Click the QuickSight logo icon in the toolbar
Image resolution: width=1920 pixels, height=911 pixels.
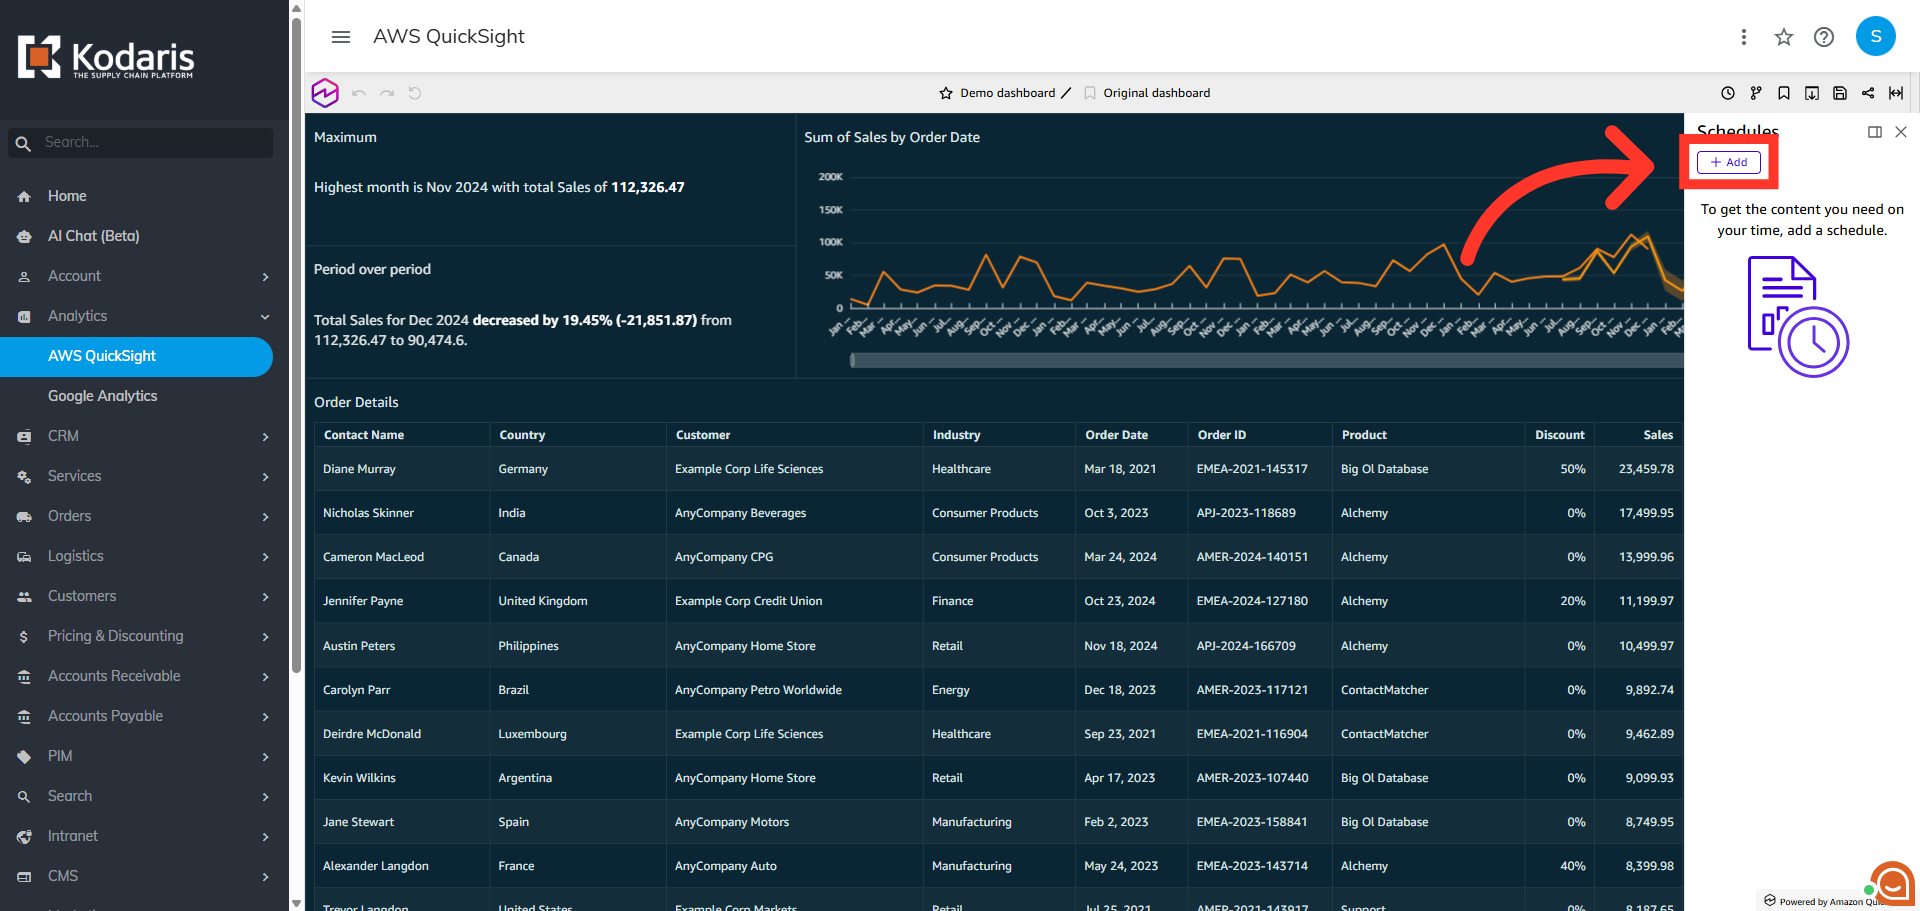[325, 93]
